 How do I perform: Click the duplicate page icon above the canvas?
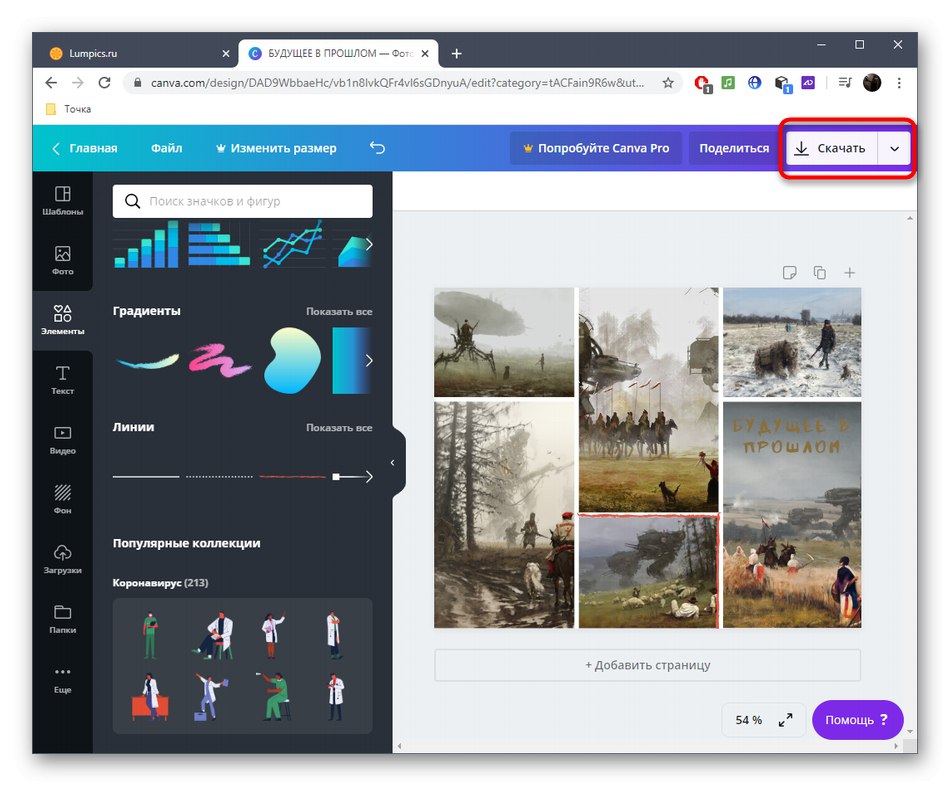[x=820, y=273]
